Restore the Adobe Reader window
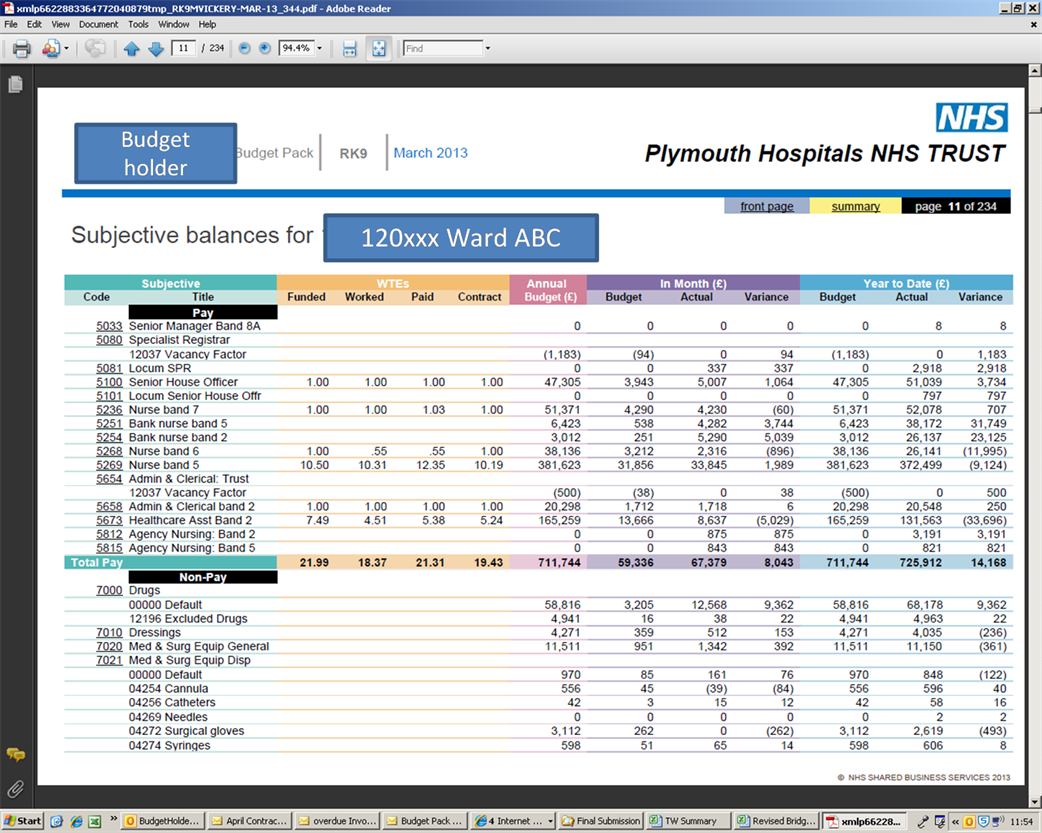The image size is (1042, 833). click(x=1019, y=8)
